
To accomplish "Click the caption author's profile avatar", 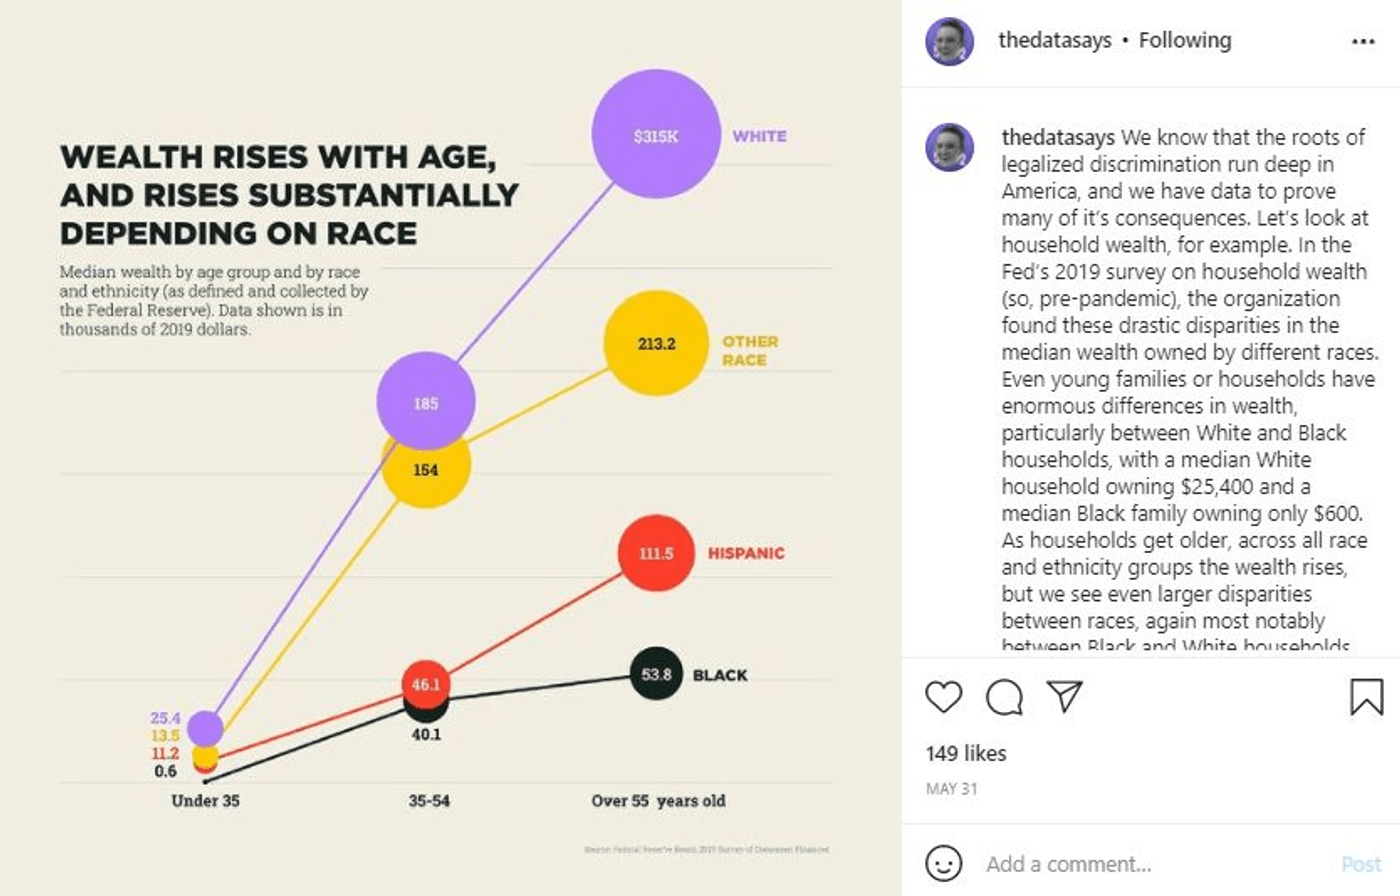I will [x=950, y=147].
